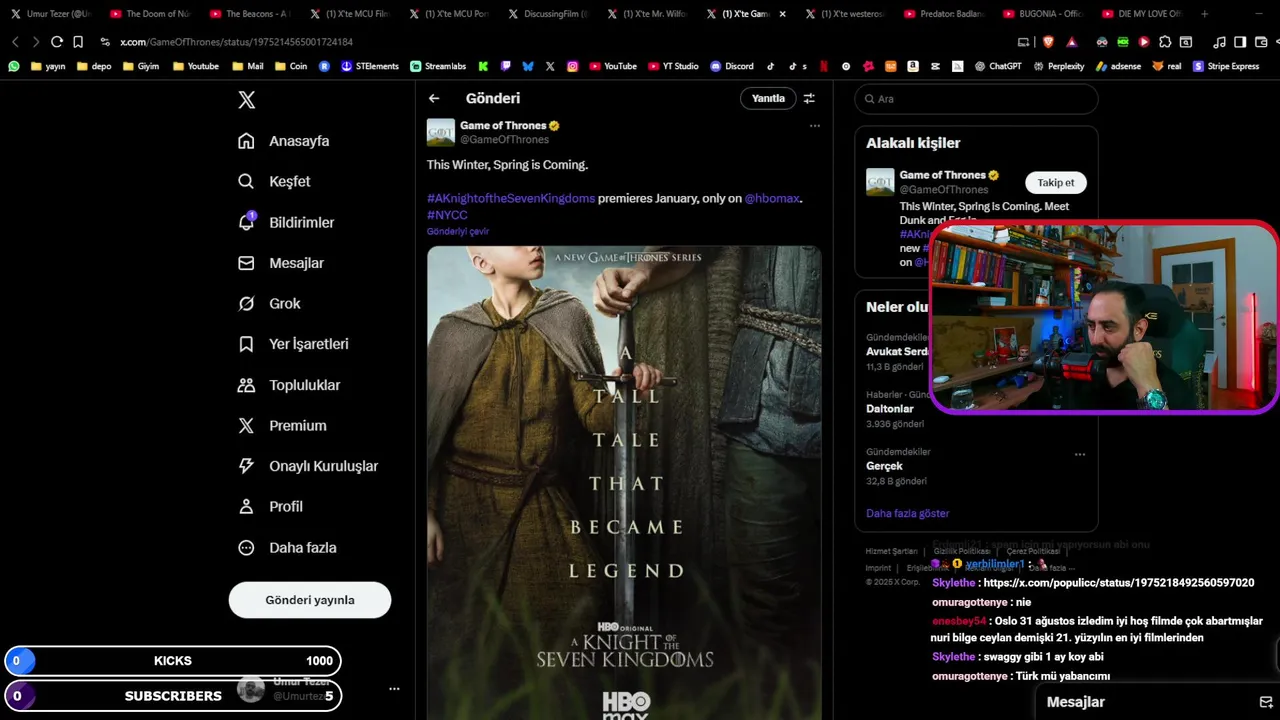The image size is (1280, 720).
Task: Open Yer İşaretleri bookmarks
Action: pyautogui.click(x=293, y=344)
